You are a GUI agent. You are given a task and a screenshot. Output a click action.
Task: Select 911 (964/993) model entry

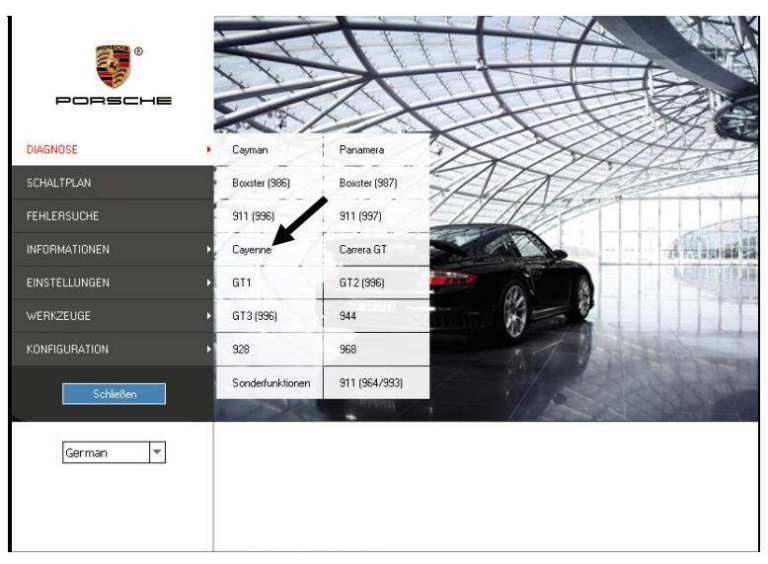[377, 383]
